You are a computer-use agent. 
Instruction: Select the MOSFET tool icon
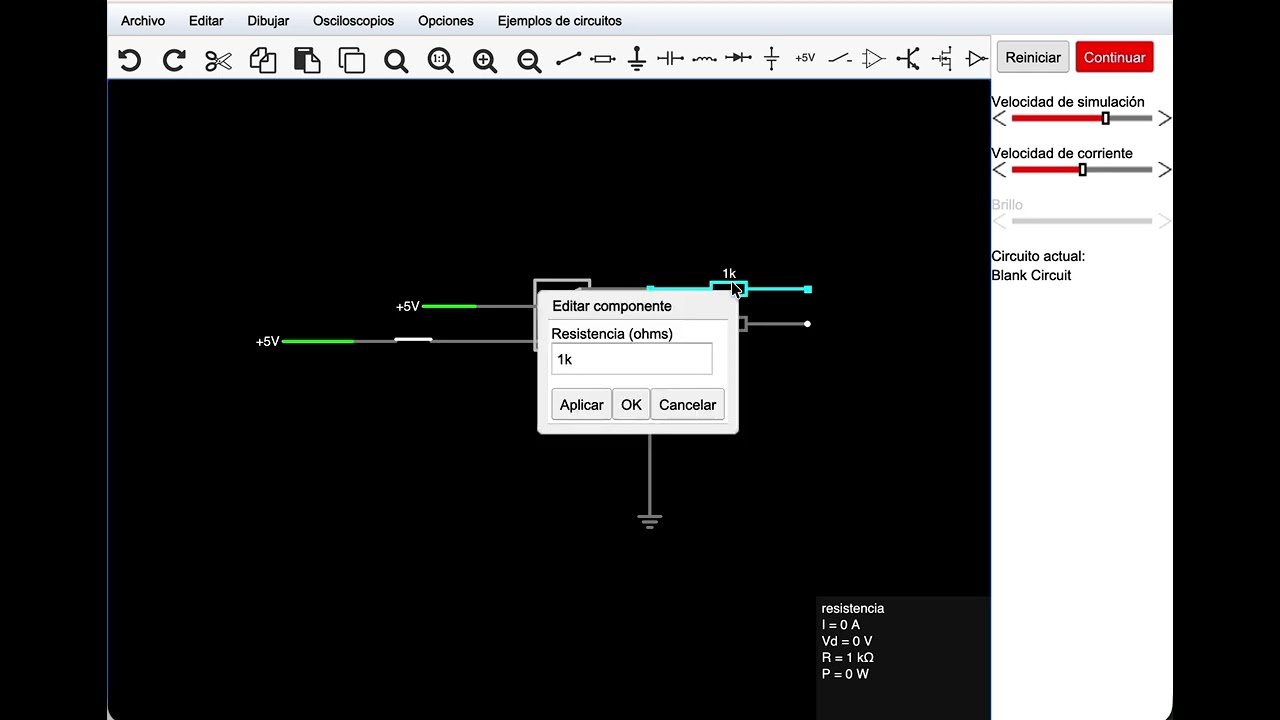click(942, 59)
